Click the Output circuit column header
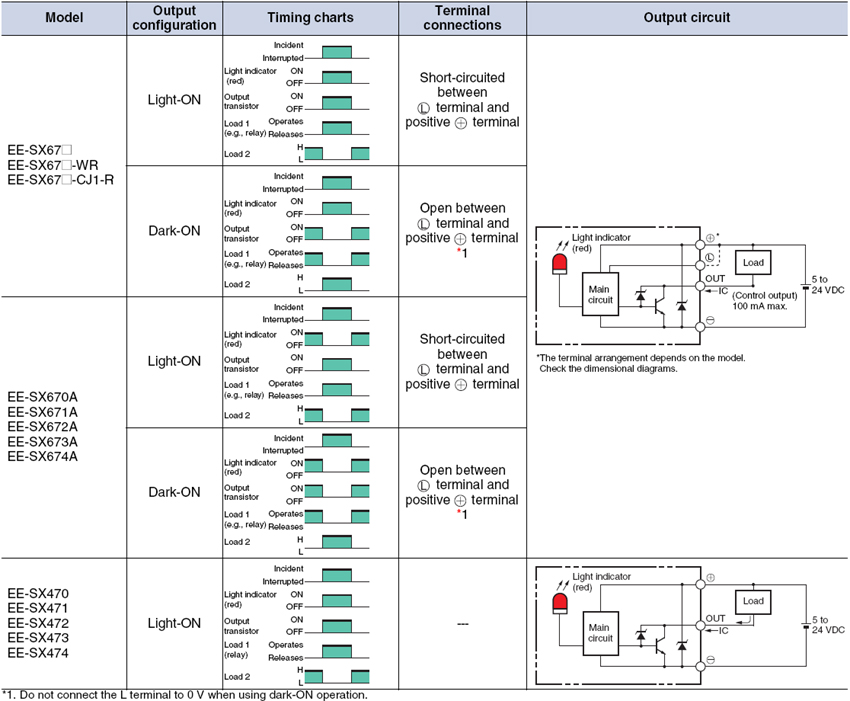Screen dimensions: 850x701 point(686,18)
